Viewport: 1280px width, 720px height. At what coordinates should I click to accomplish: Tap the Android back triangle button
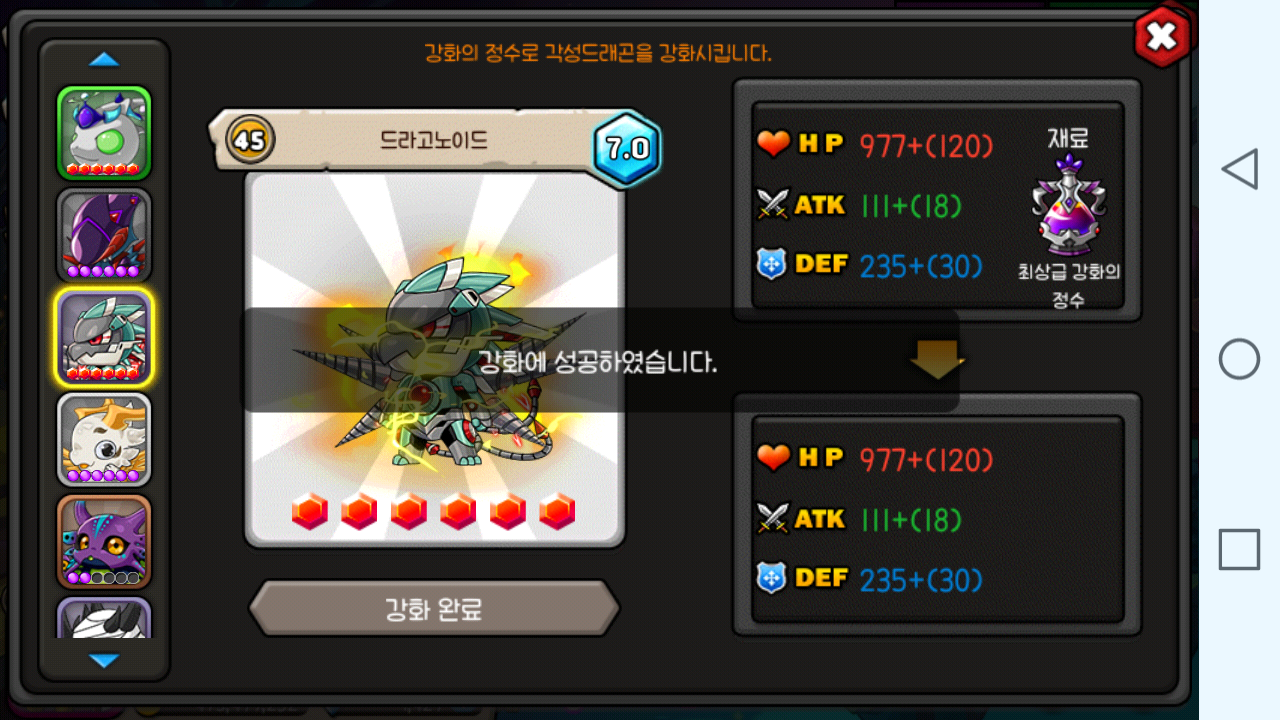(x=1239, y=169)
